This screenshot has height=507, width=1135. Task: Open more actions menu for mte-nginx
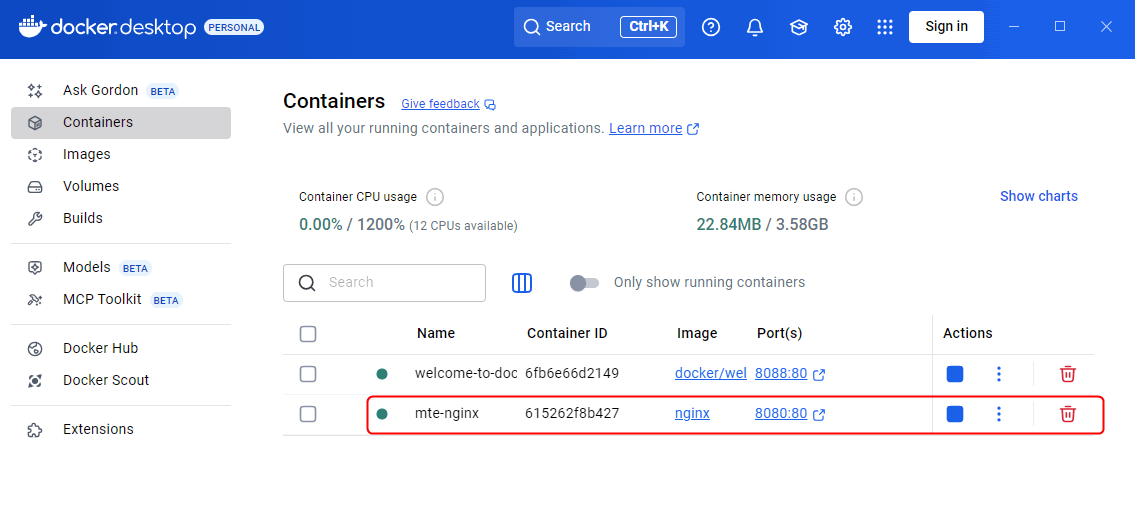coord(998,414)
